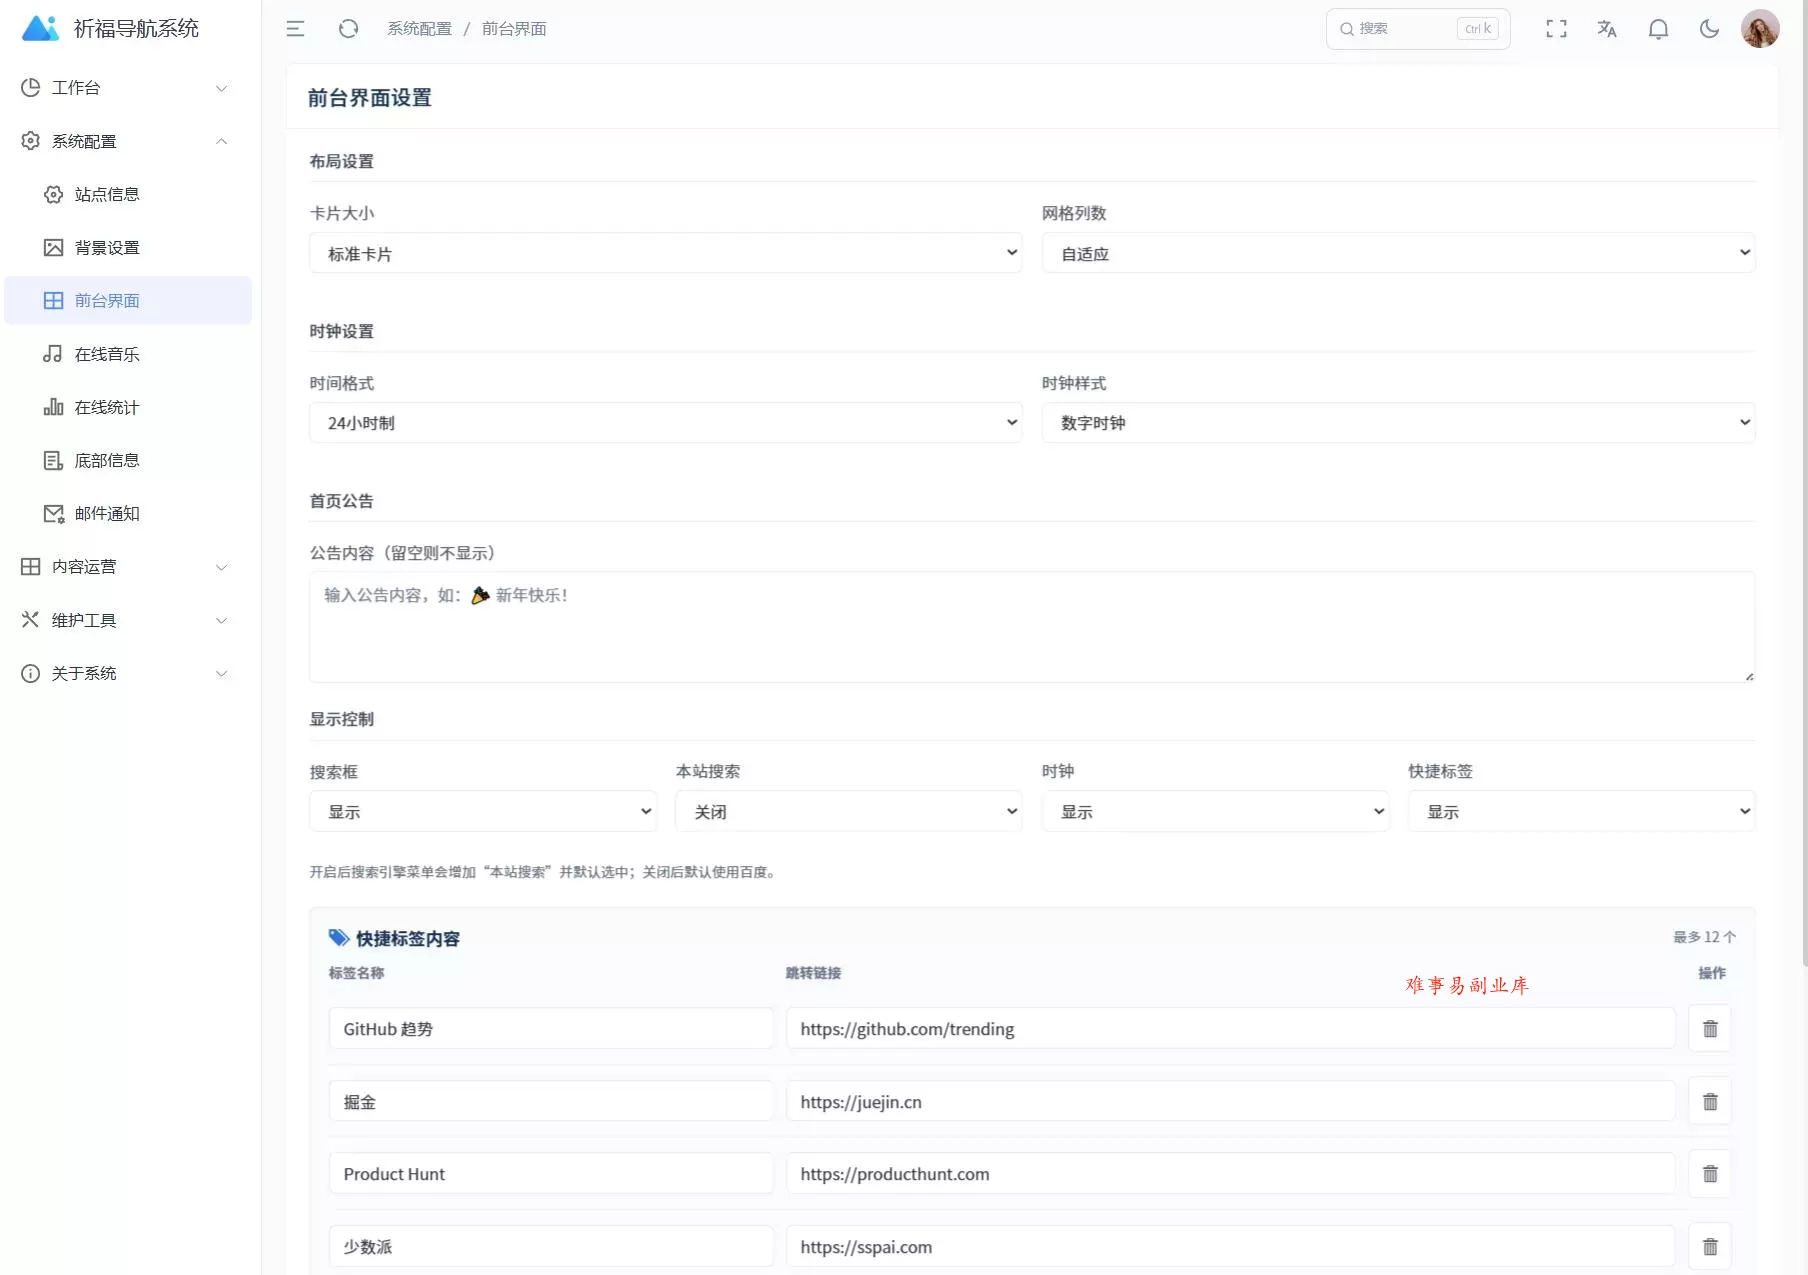Click the 内容运营 grid icon
1808x1275 pixels.
tap(31, 567)
